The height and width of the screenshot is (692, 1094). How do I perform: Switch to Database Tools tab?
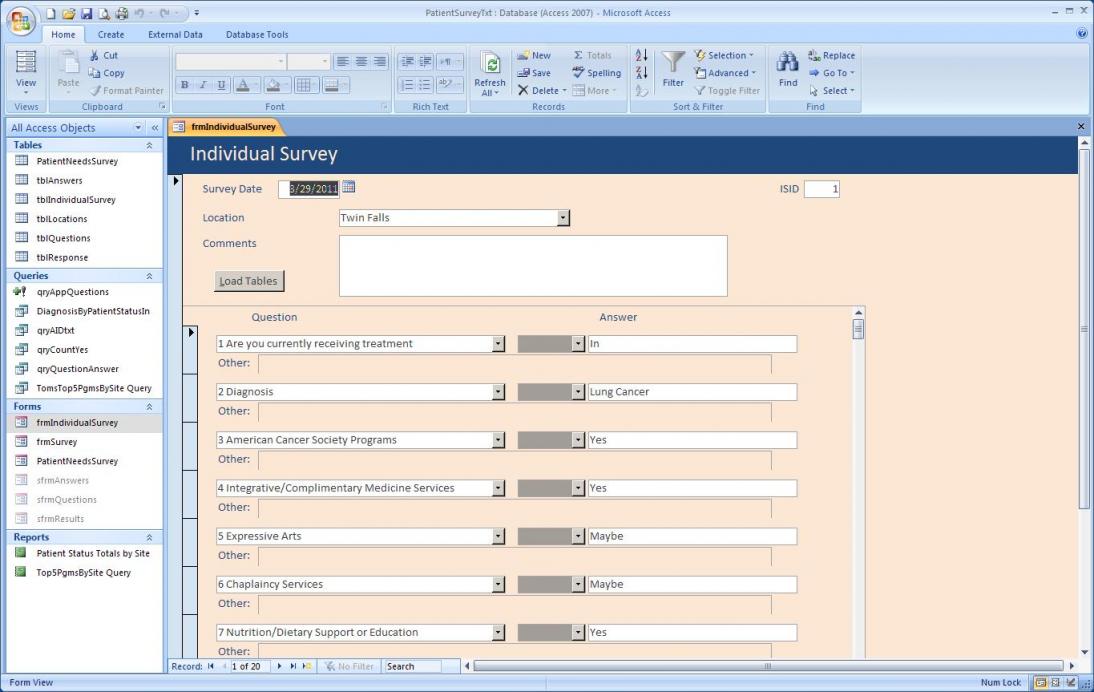256,34
